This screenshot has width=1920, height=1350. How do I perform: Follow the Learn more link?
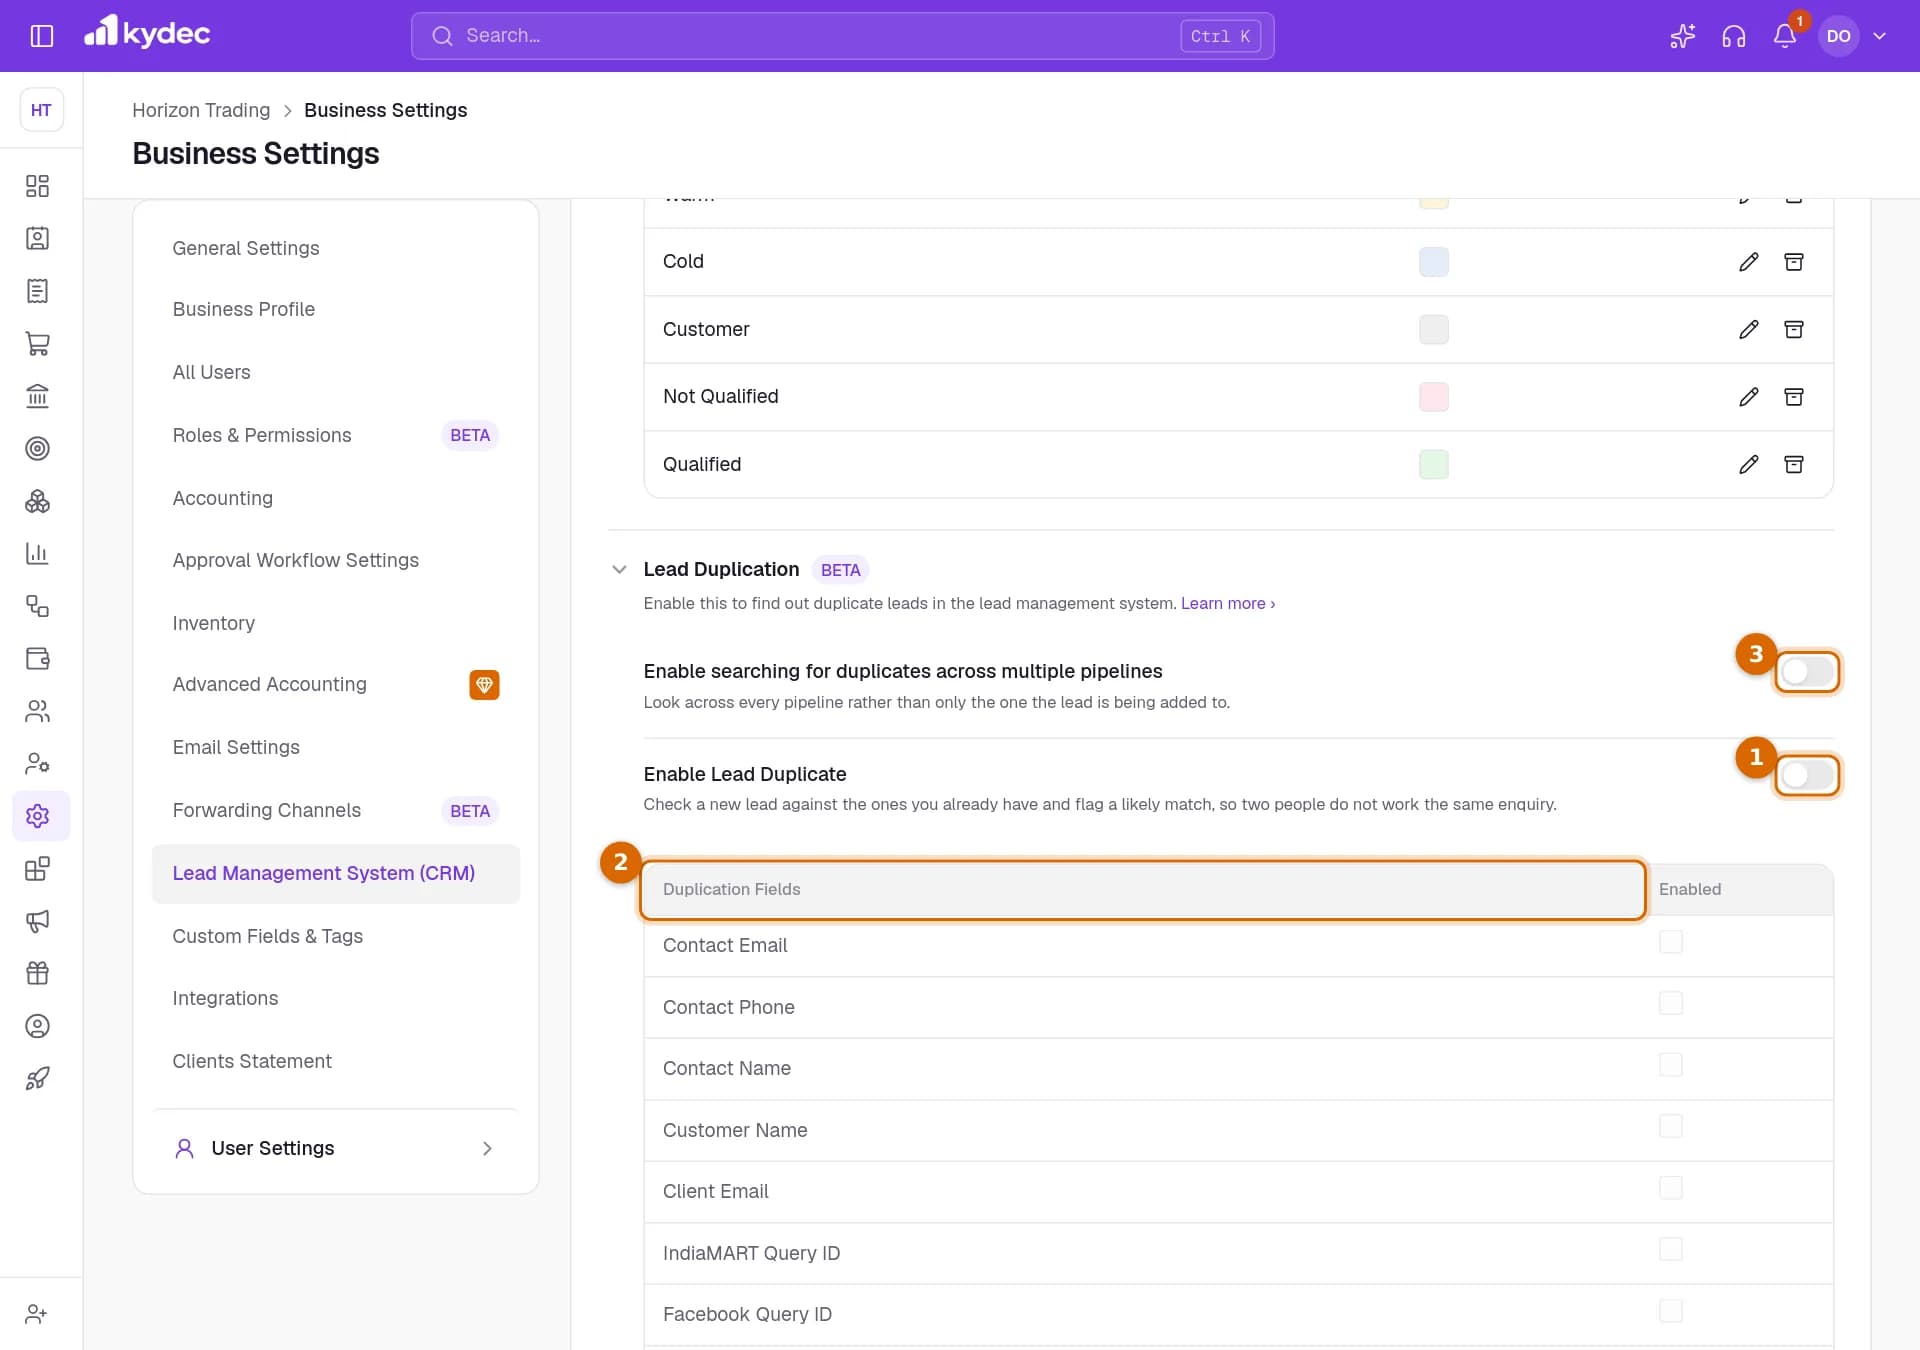pyautogui.click(x=1228, y=604)
